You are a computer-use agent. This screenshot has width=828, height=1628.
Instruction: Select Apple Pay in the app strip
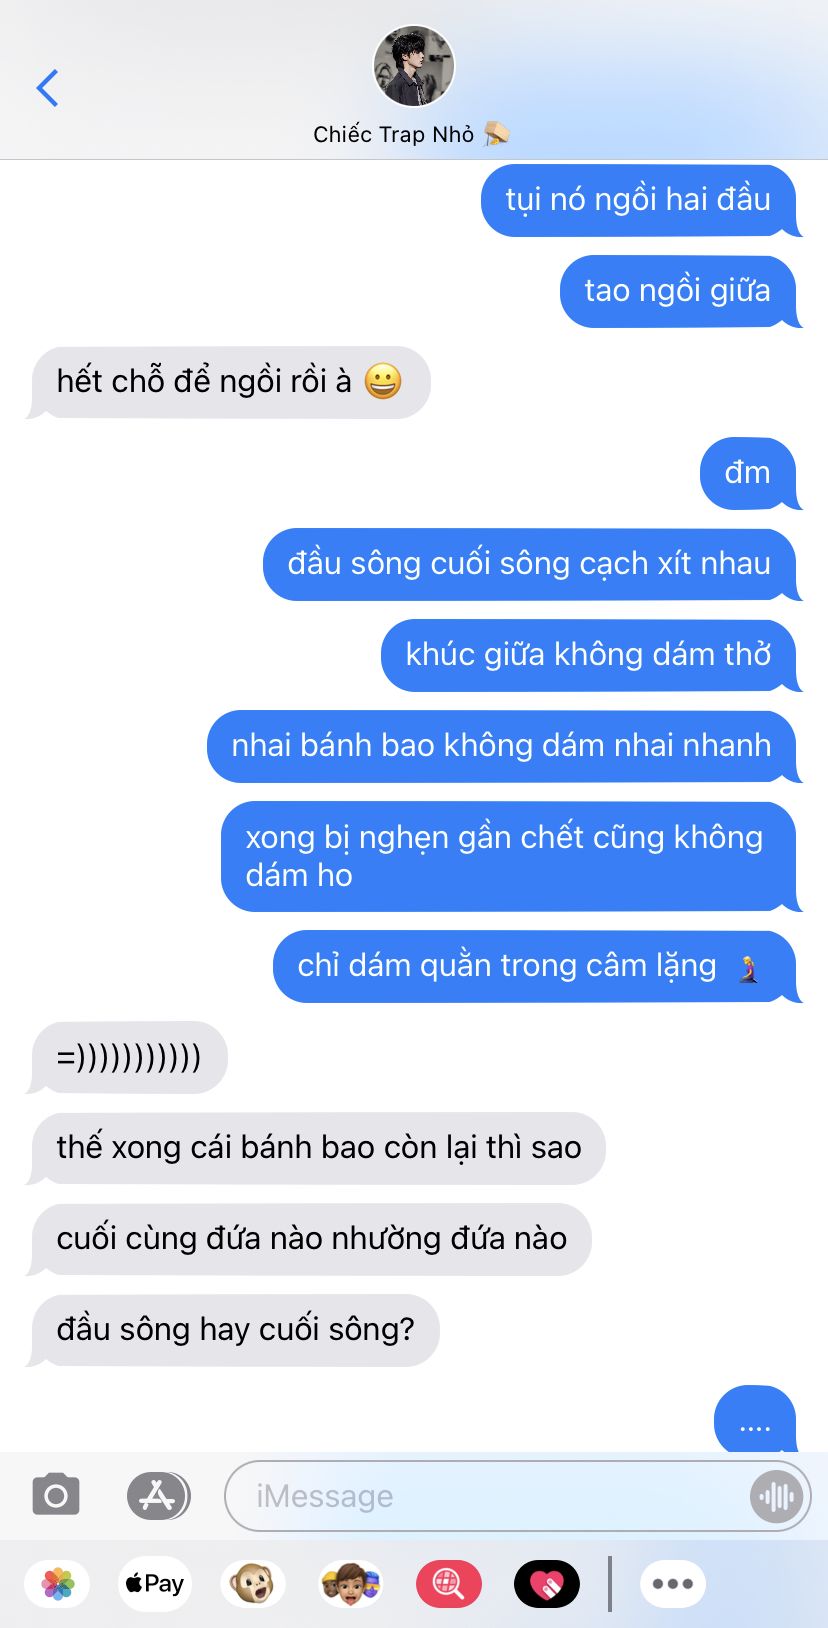click(154, 1584)
